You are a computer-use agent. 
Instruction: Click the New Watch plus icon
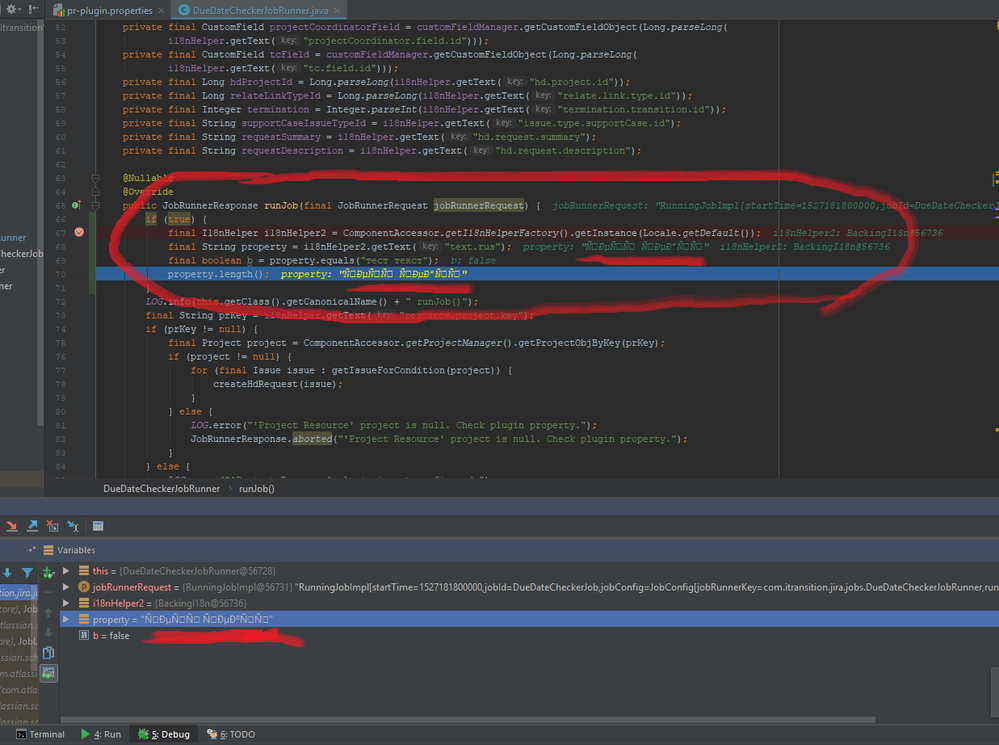coord(48,572)
